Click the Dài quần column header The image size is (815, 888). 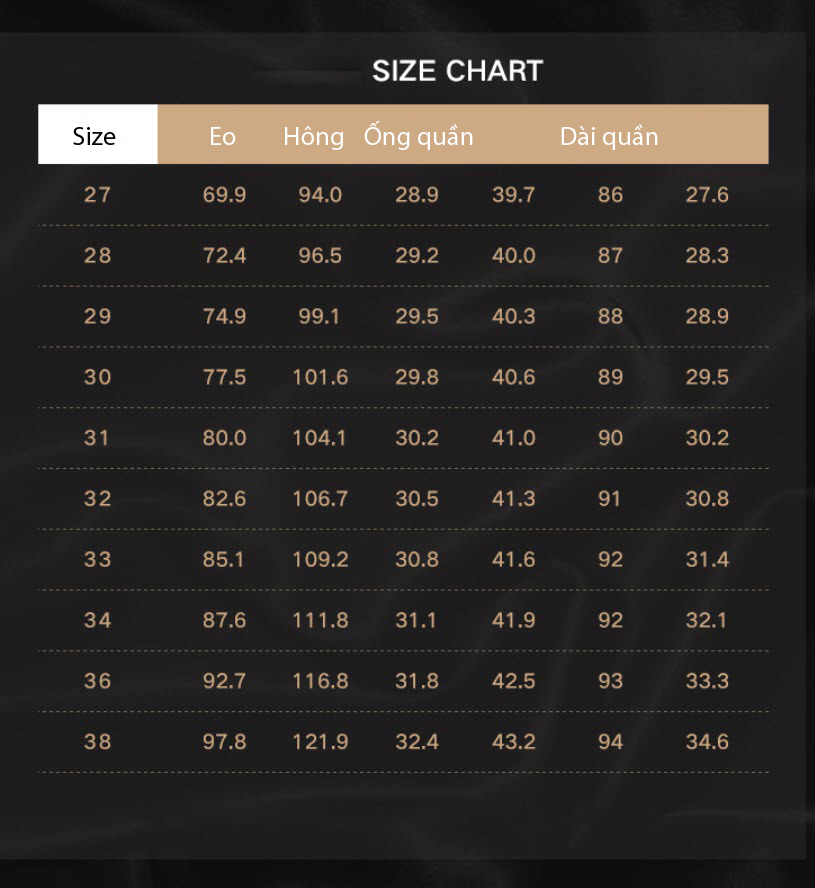click(609, 136)
